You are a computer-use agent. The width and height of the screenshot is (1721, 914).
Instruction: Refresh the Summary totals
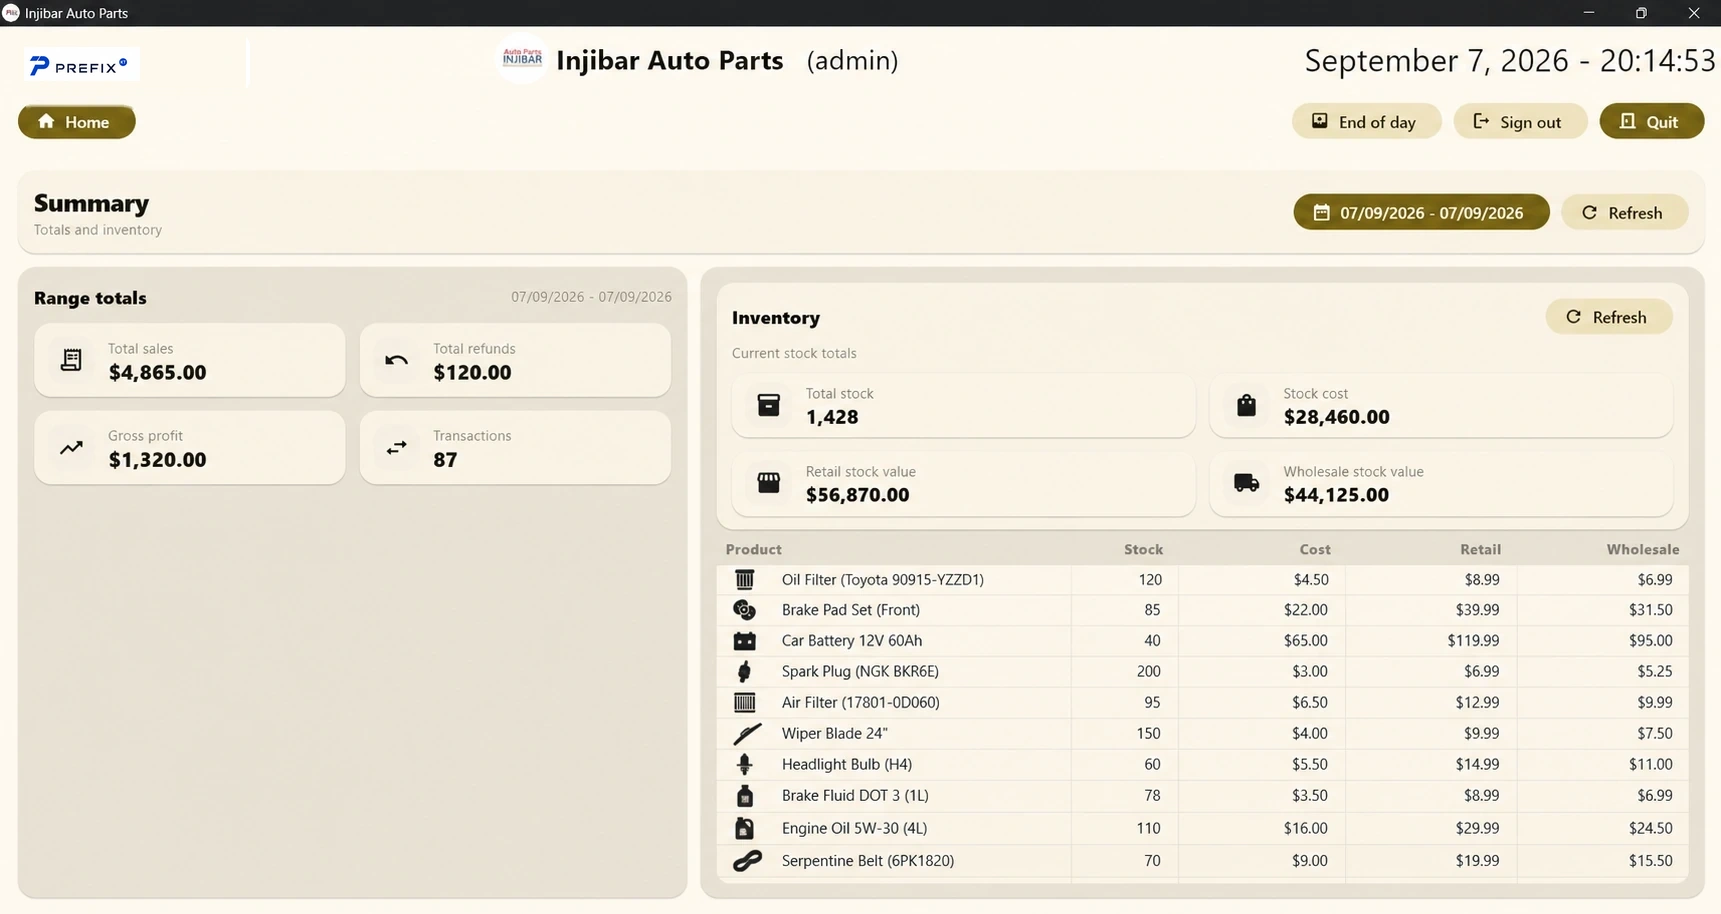pos(1624,213)
